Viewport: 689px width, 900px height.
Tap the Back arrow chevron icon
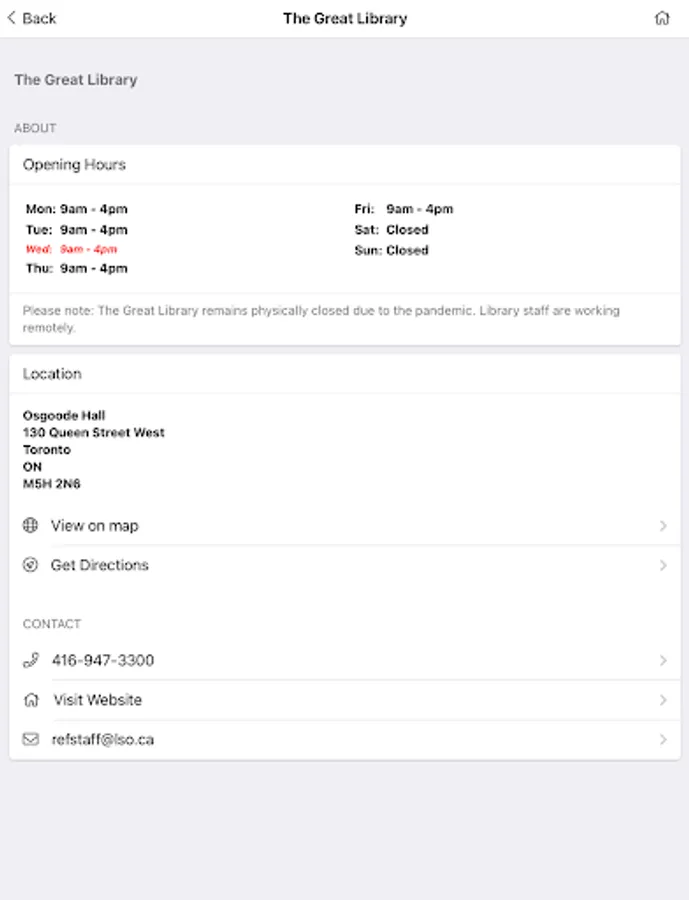(x=11, y=18)
